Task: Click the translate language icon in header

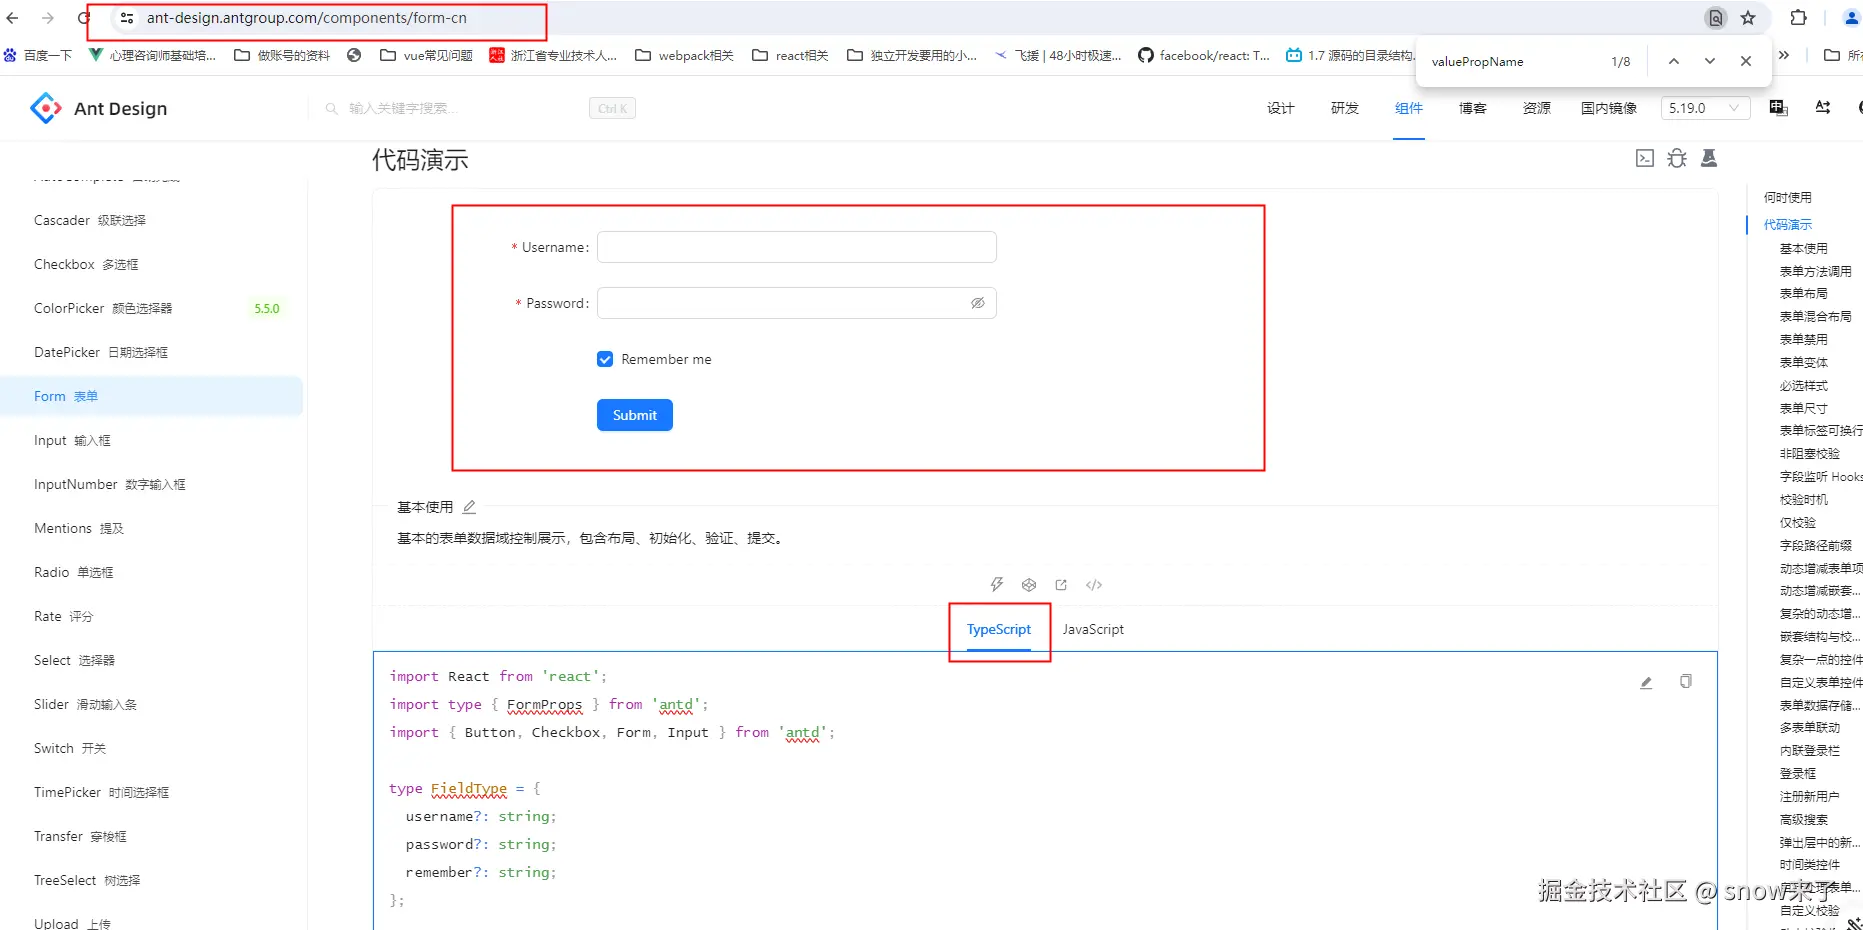Action: tap(1778, 108)
